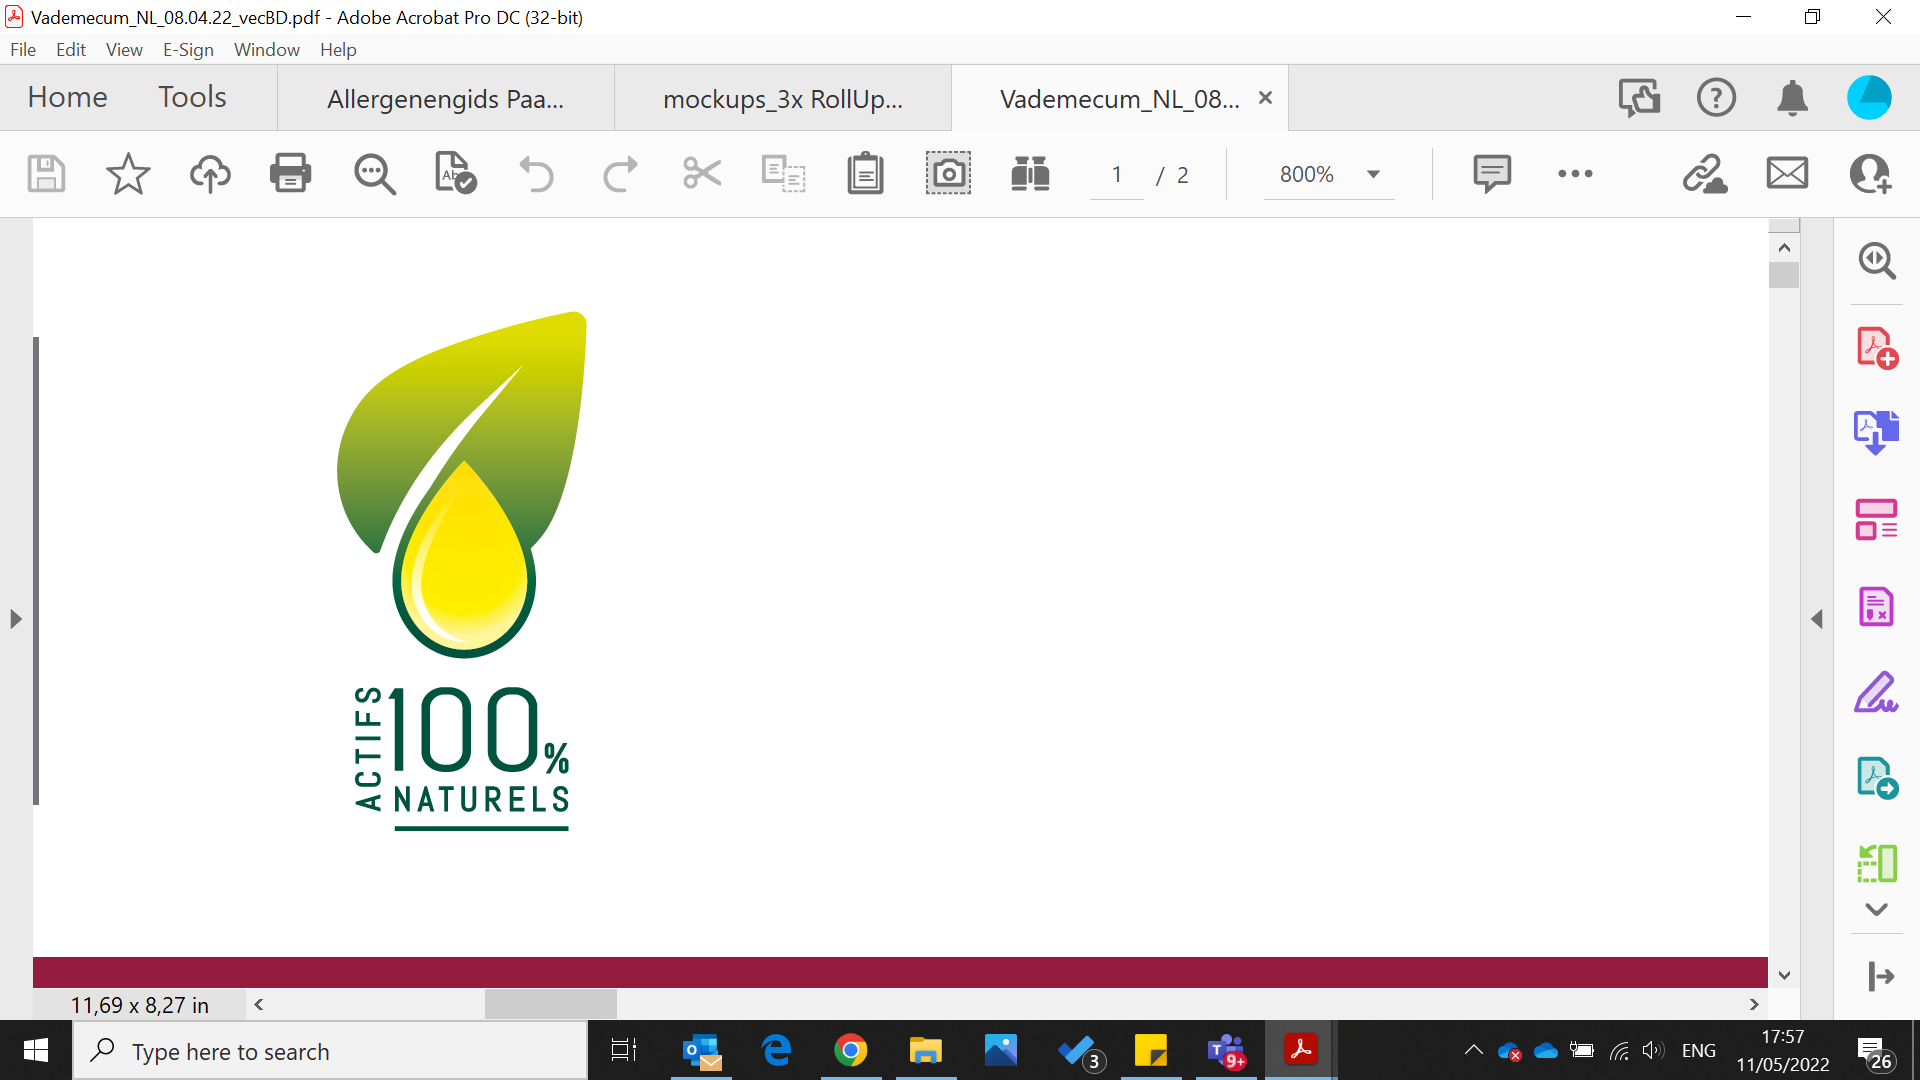Click the Save to cloud upload icon
Image resolution: width=1920 pixels, height=1080 pixels.
(210, 174)
